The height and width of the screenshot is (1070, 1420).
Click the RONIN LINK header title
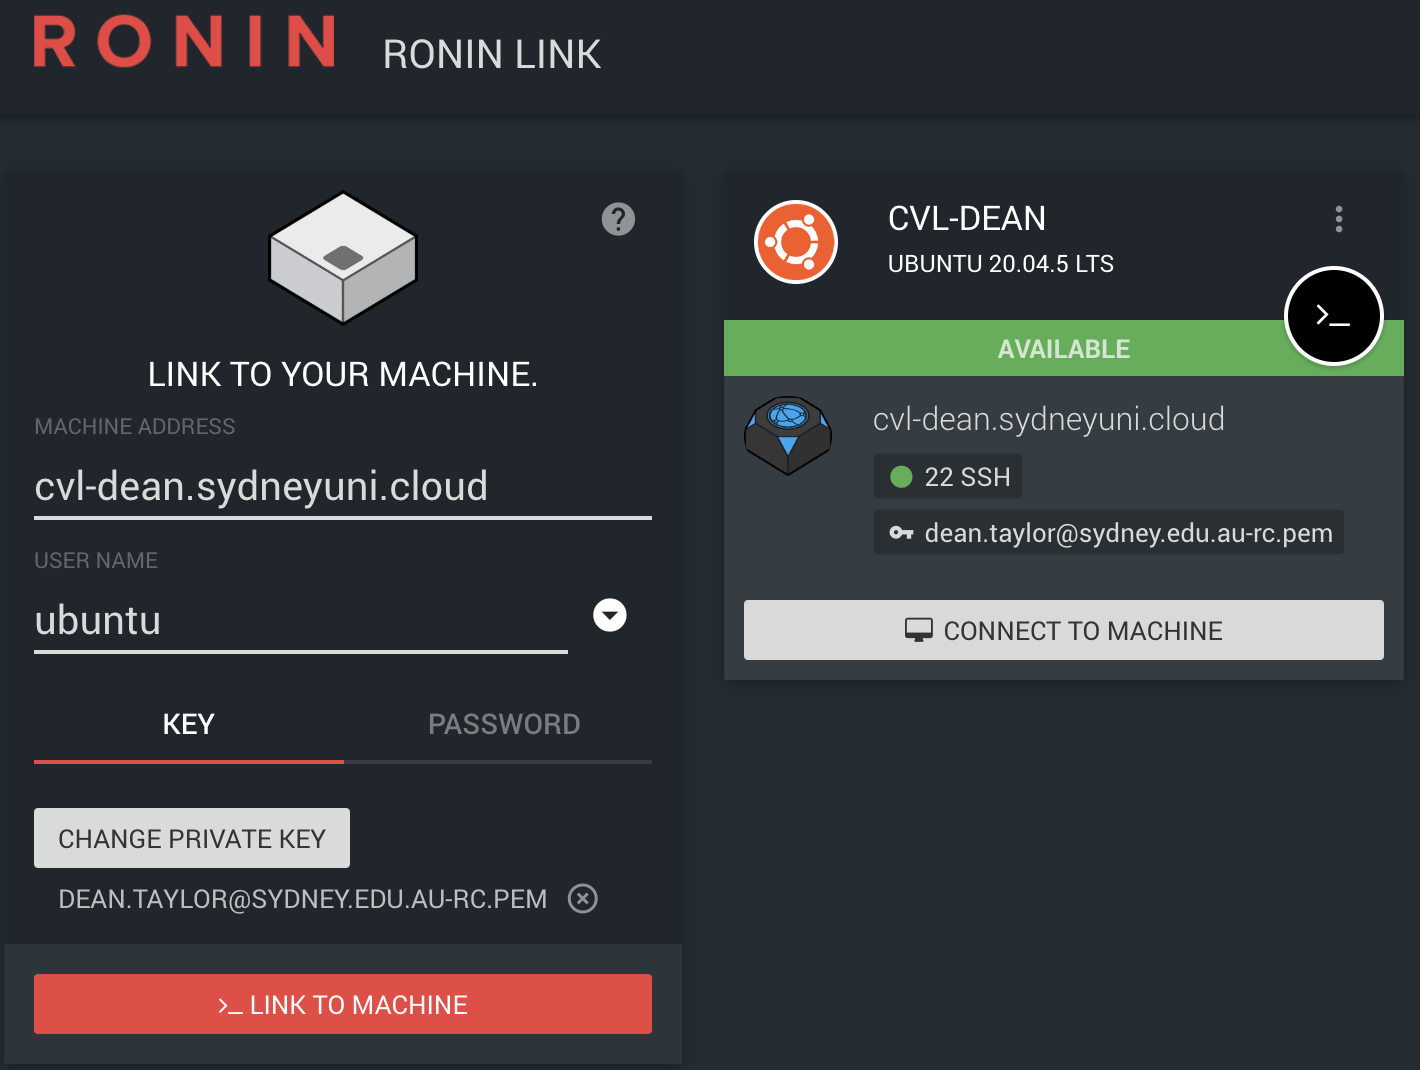[x=492, y=54]
